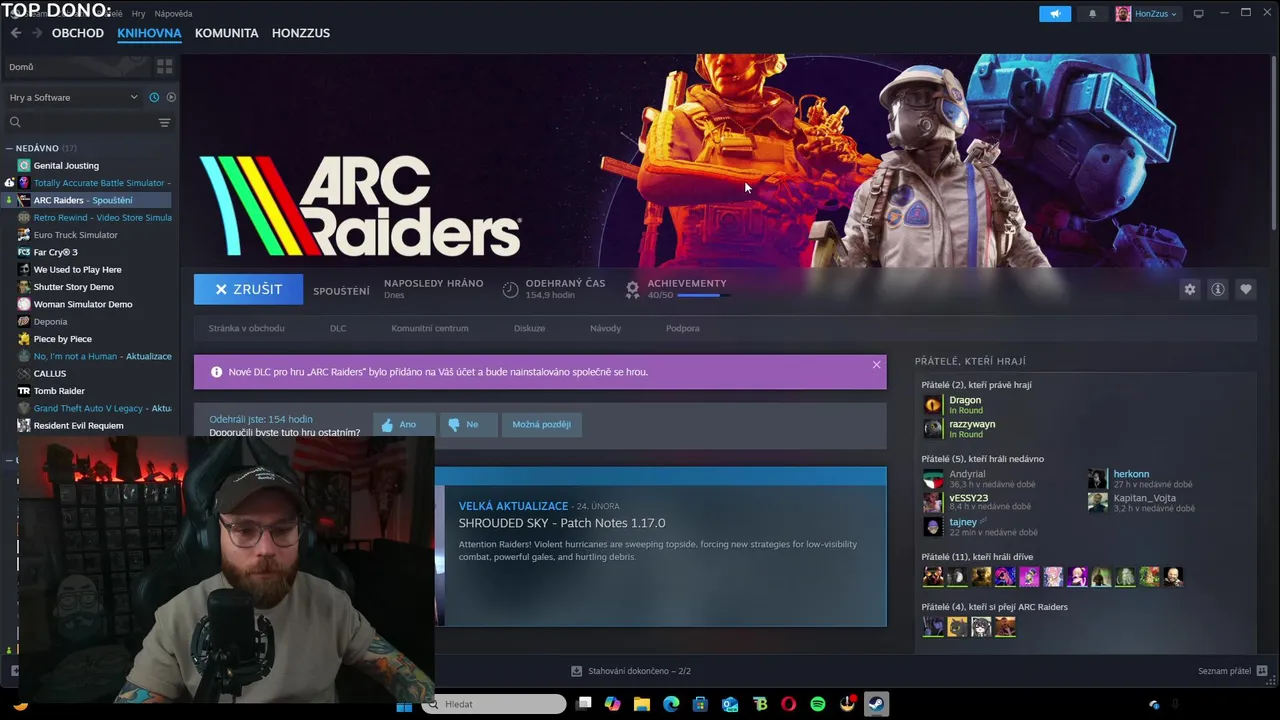Open friend razzywayn's profile
1280x720 pixels.
coord(972,424)
